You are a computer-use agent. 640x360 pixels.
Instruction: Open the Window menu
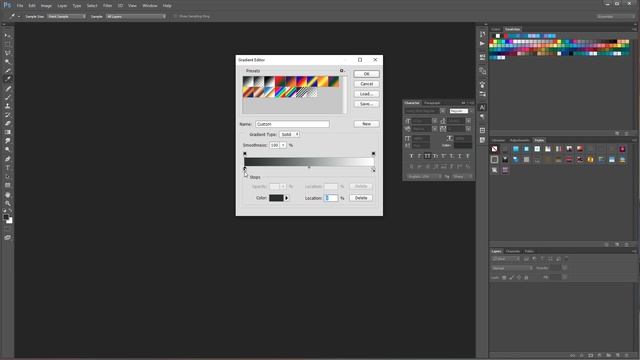point(150,6)
